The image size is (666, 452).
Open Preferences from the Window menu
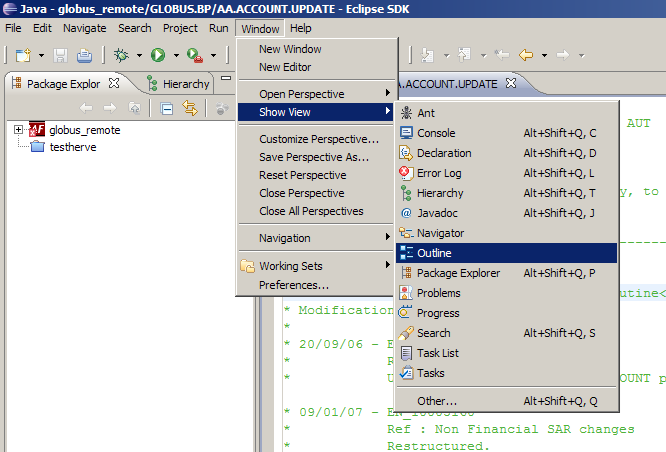click(293, 285)
